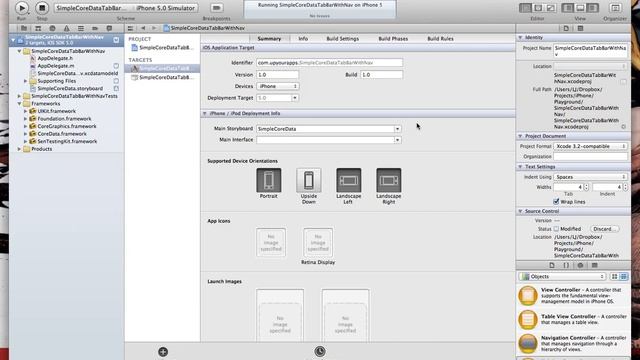Screen dimensions: 640x360
Task: Expand the Supporting Files group
Action: pyautogui.click(x=25, y=81)
